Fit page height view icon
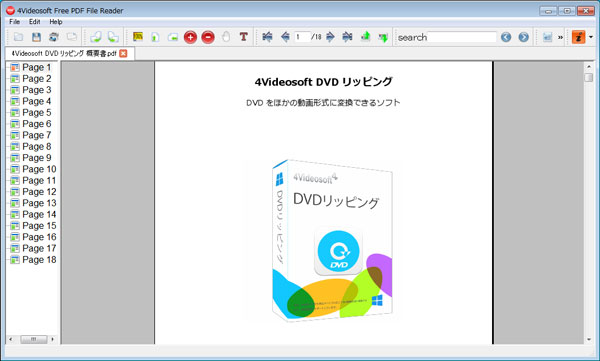 (155, 37)
